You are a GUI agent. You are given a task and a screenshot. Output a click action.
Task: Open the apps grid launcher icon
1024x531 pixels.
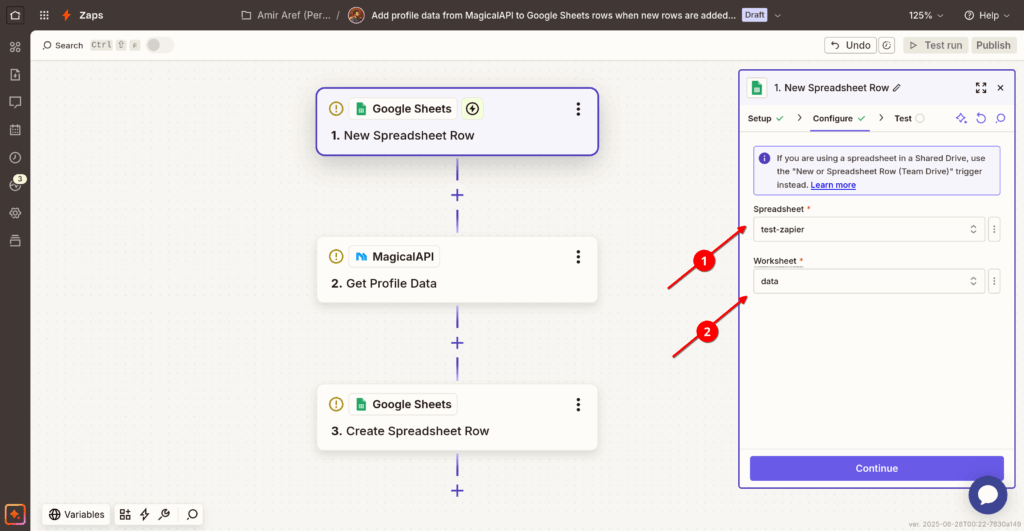click(x=44, y=15)
